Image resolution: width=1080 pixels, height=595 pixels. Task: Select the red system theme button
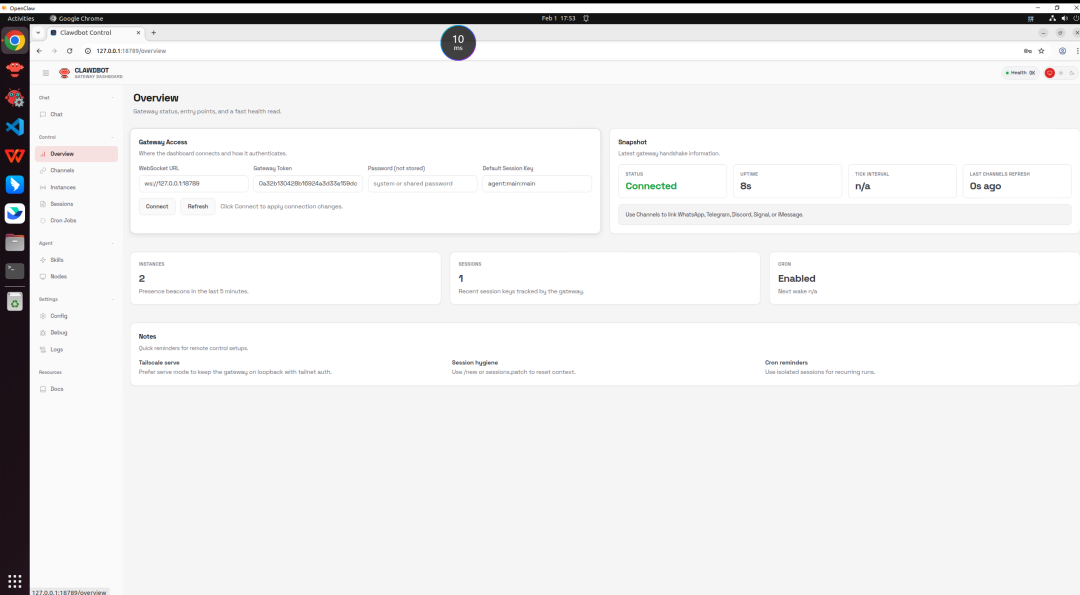[x=1050, y=73]
